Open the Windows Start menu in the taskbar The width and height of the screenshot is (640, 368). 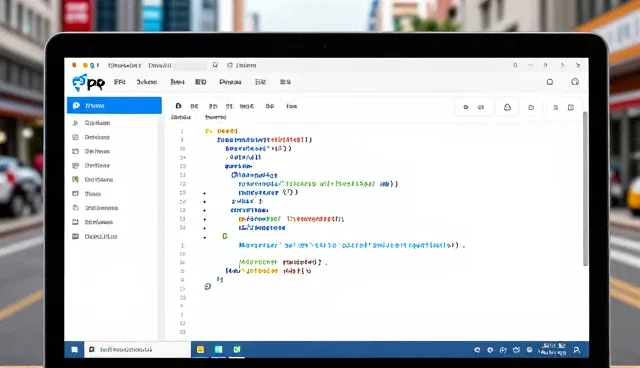[x=74, y=350]
